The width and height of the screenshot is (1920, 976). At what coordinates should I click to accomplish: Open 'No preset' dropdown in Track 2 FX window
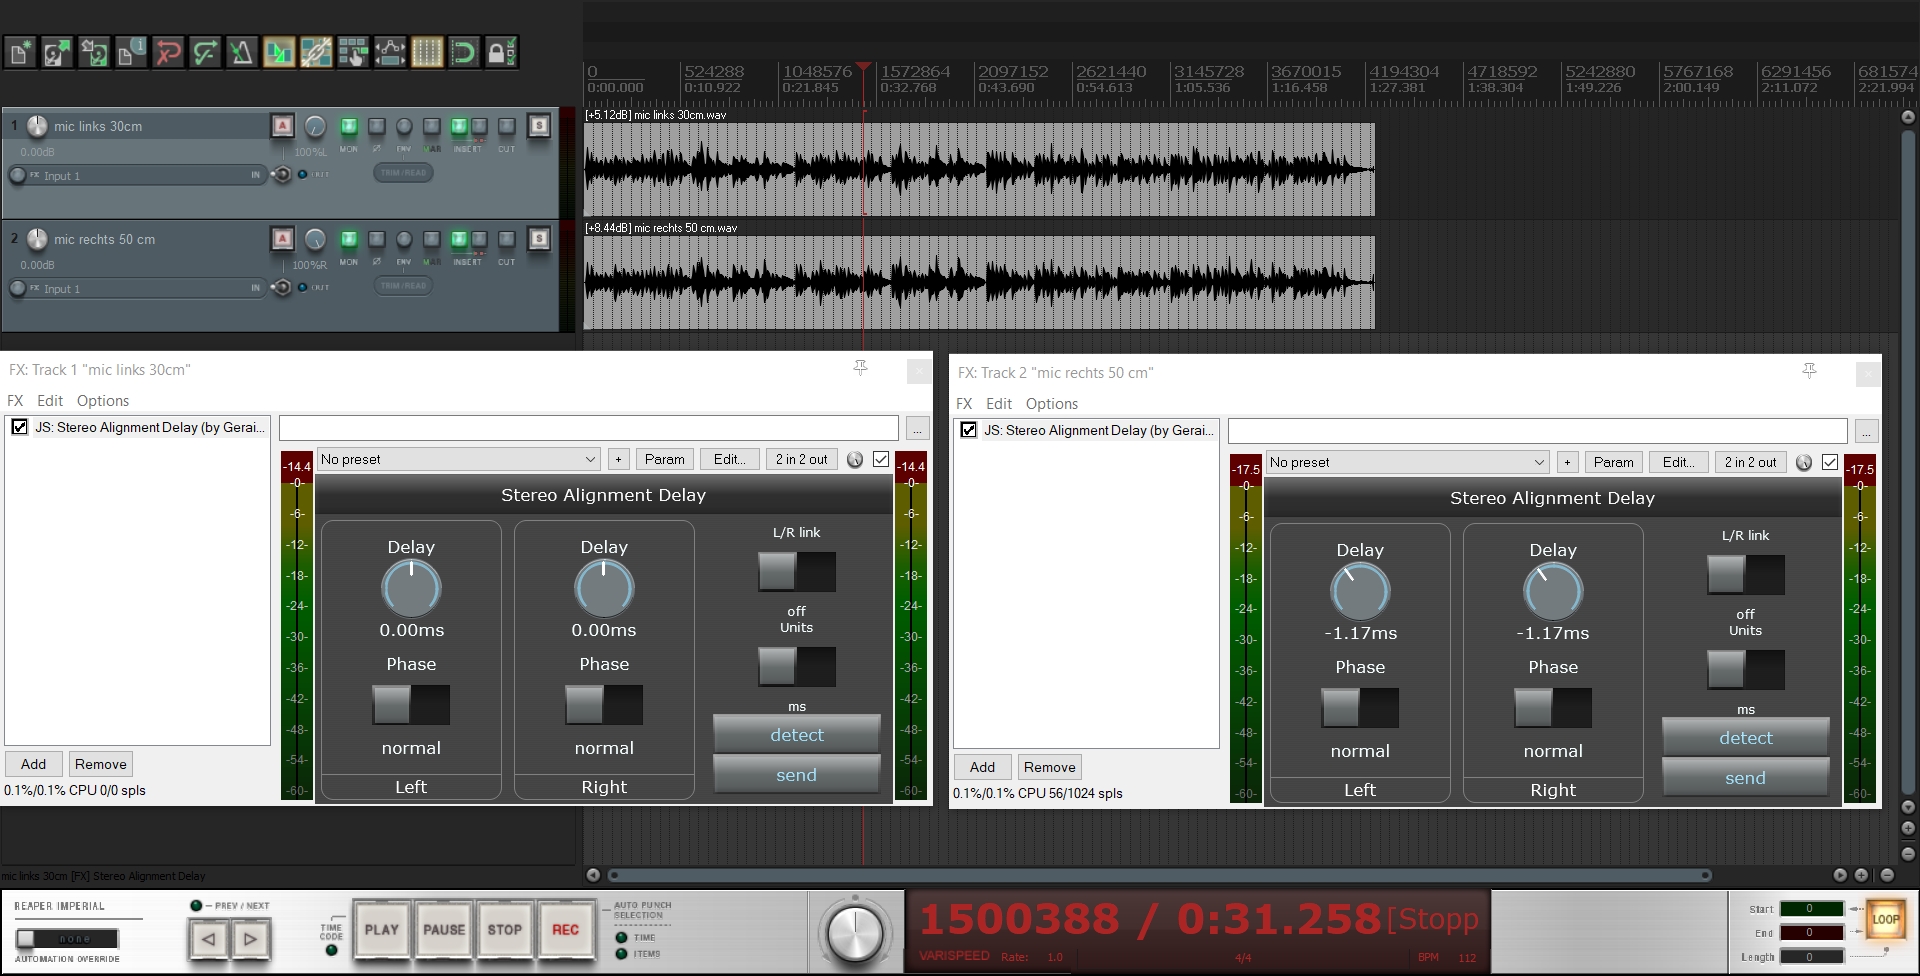coord(1407,462)
